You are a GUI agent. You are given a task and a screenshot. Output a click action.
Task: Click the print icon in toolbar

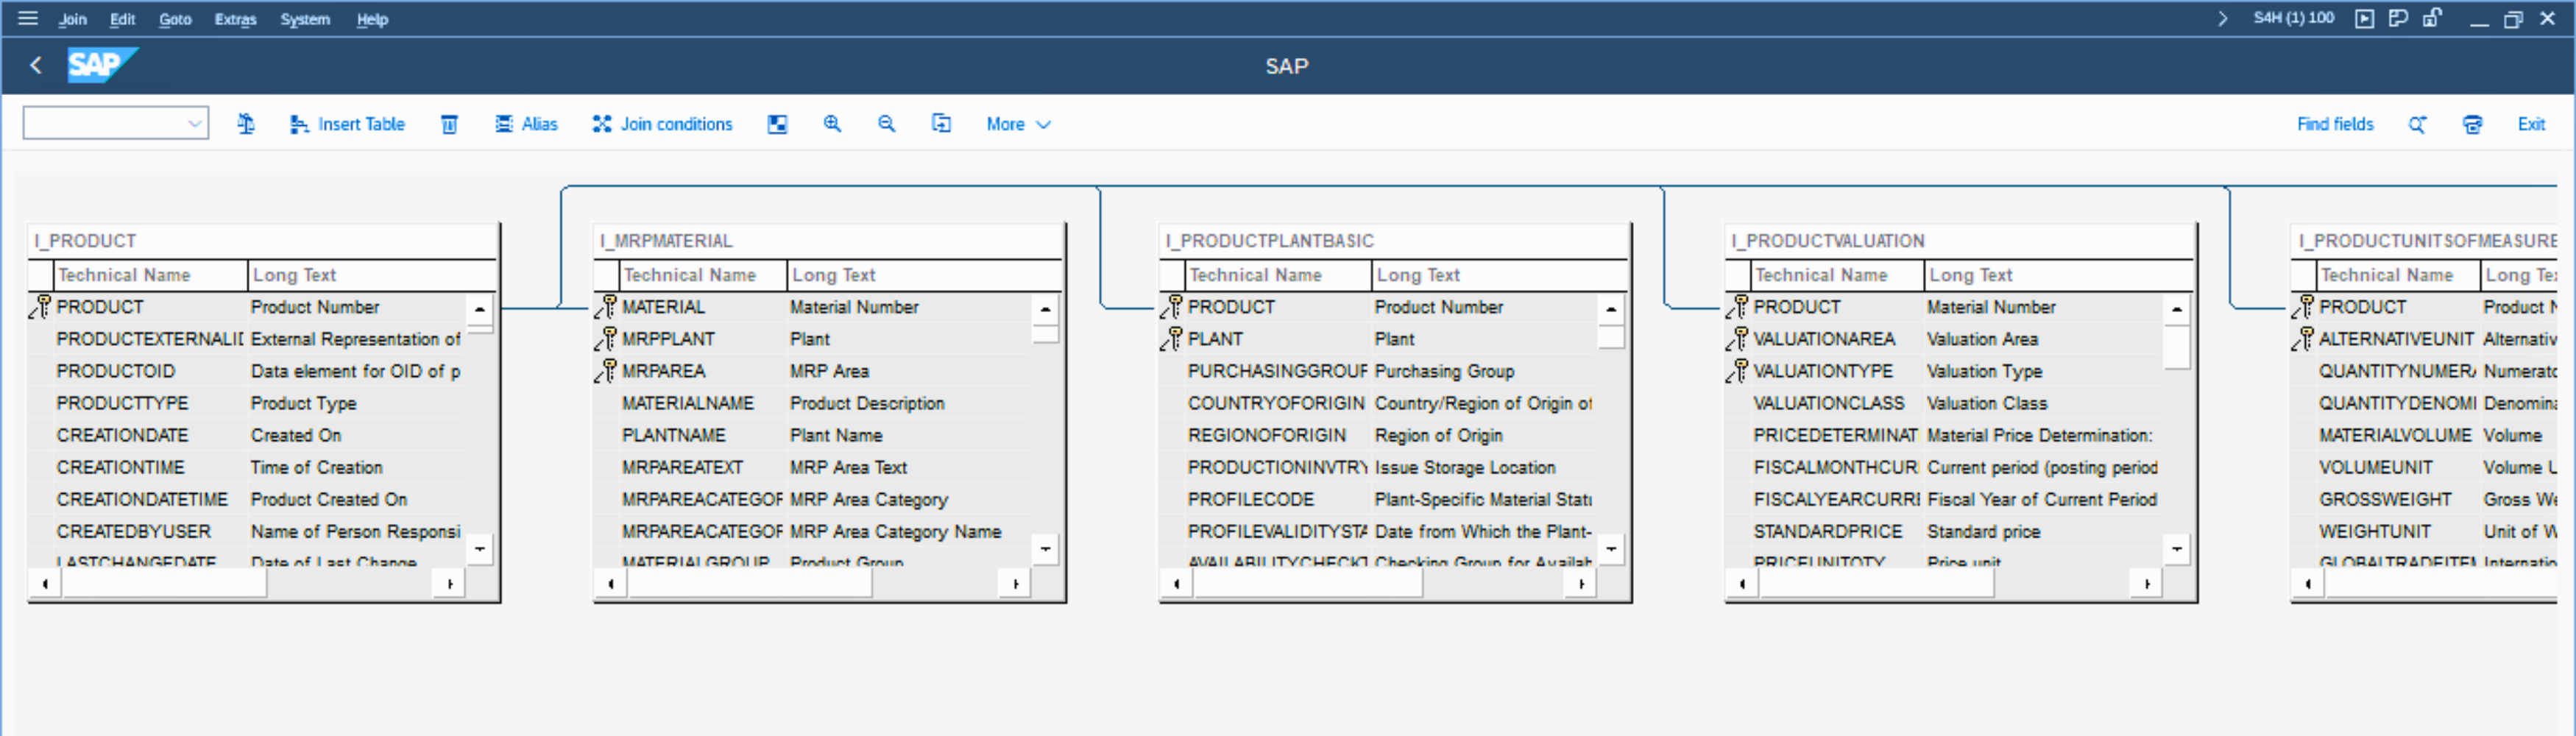(x=2472, y=124)
